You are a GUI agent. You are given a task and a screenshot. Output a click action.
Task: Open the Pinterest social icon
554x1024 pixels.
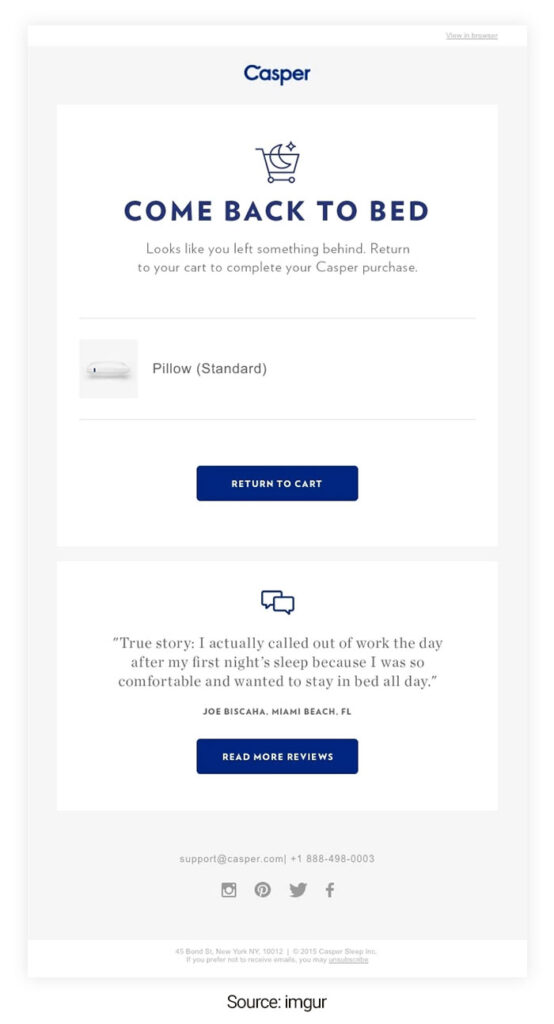pyautogui.click(x=263, y=889)
